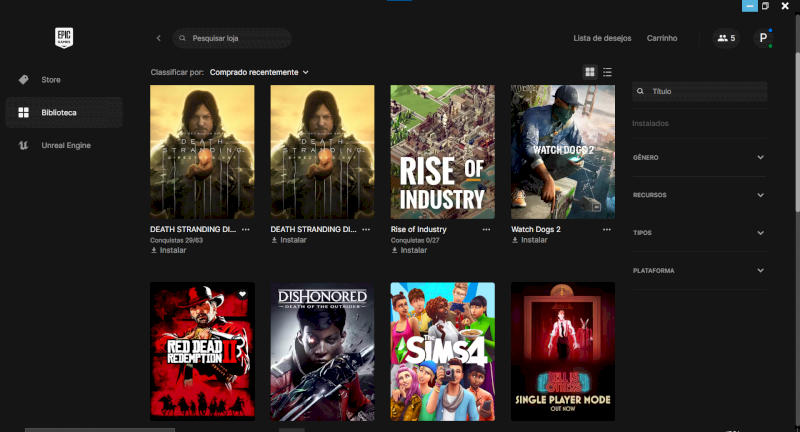Click the Store tag icon
Image resolution: width=800 pixels, height=432 pixels.
[23, 80]
